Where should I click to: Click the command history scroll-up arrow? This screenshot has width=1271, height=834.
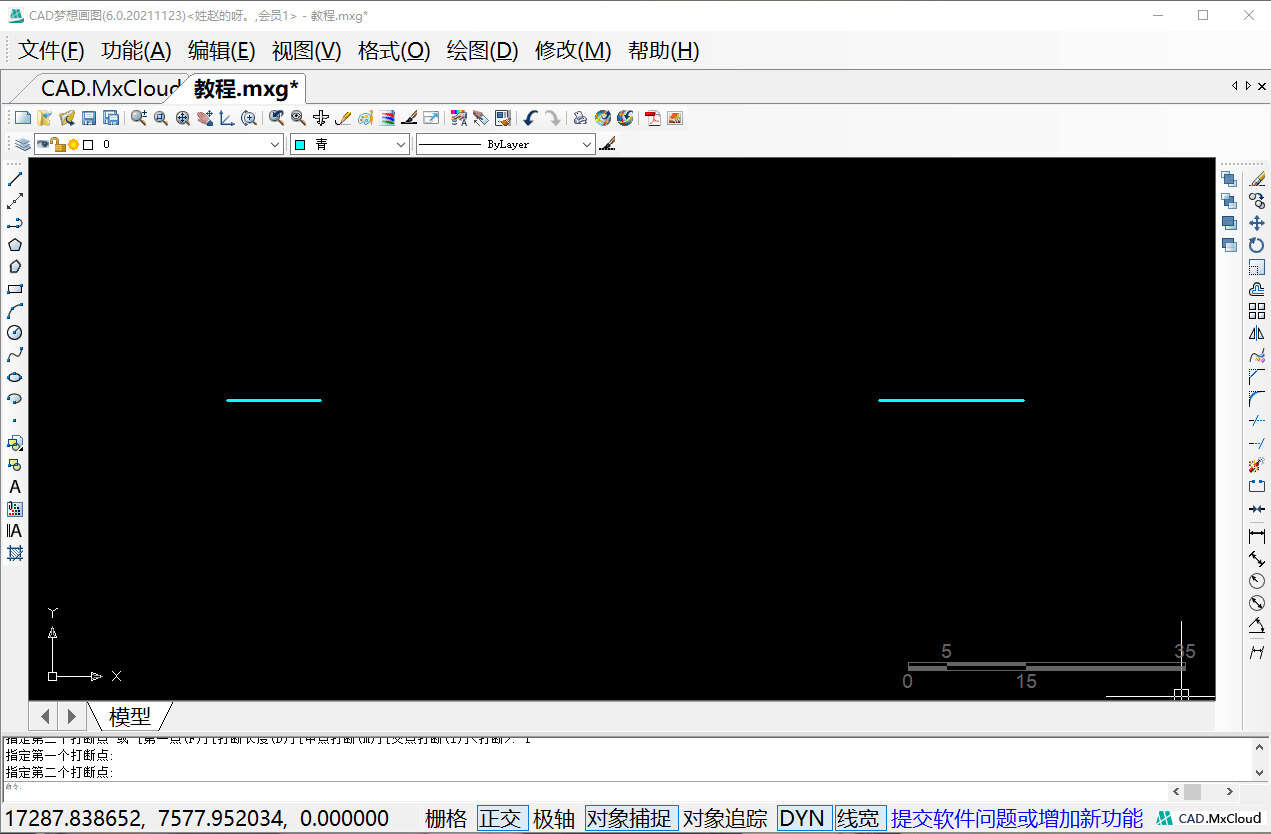[1259, 746]
